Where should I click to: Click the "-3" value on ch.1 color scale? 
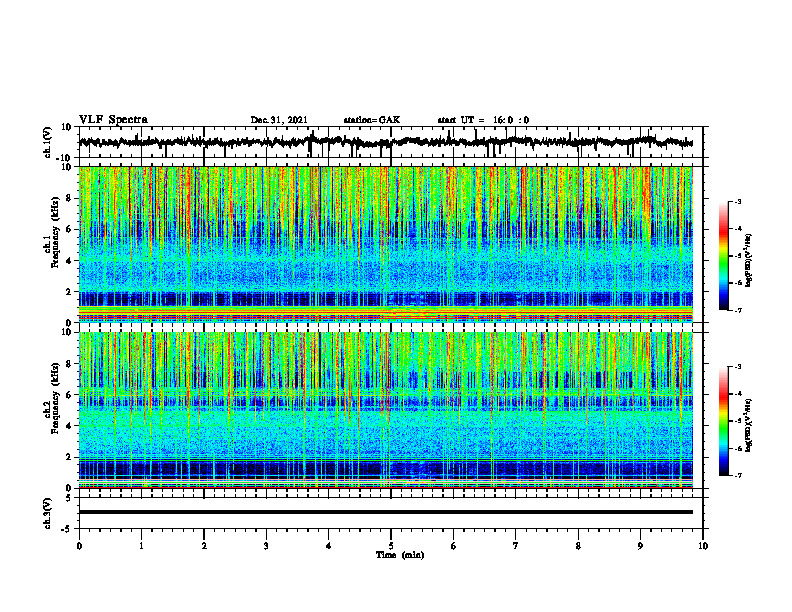click(737, 201)
